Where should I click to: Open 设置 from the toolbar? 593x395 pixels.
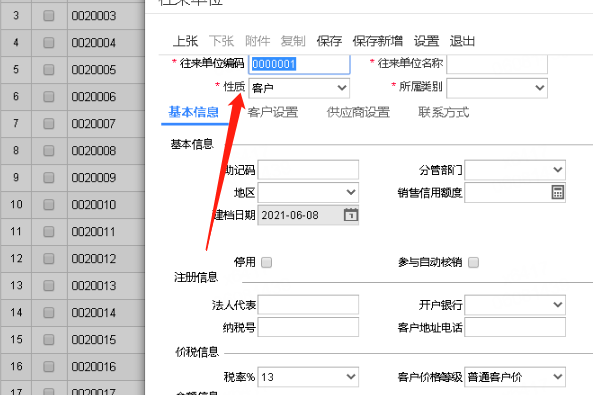426,41
